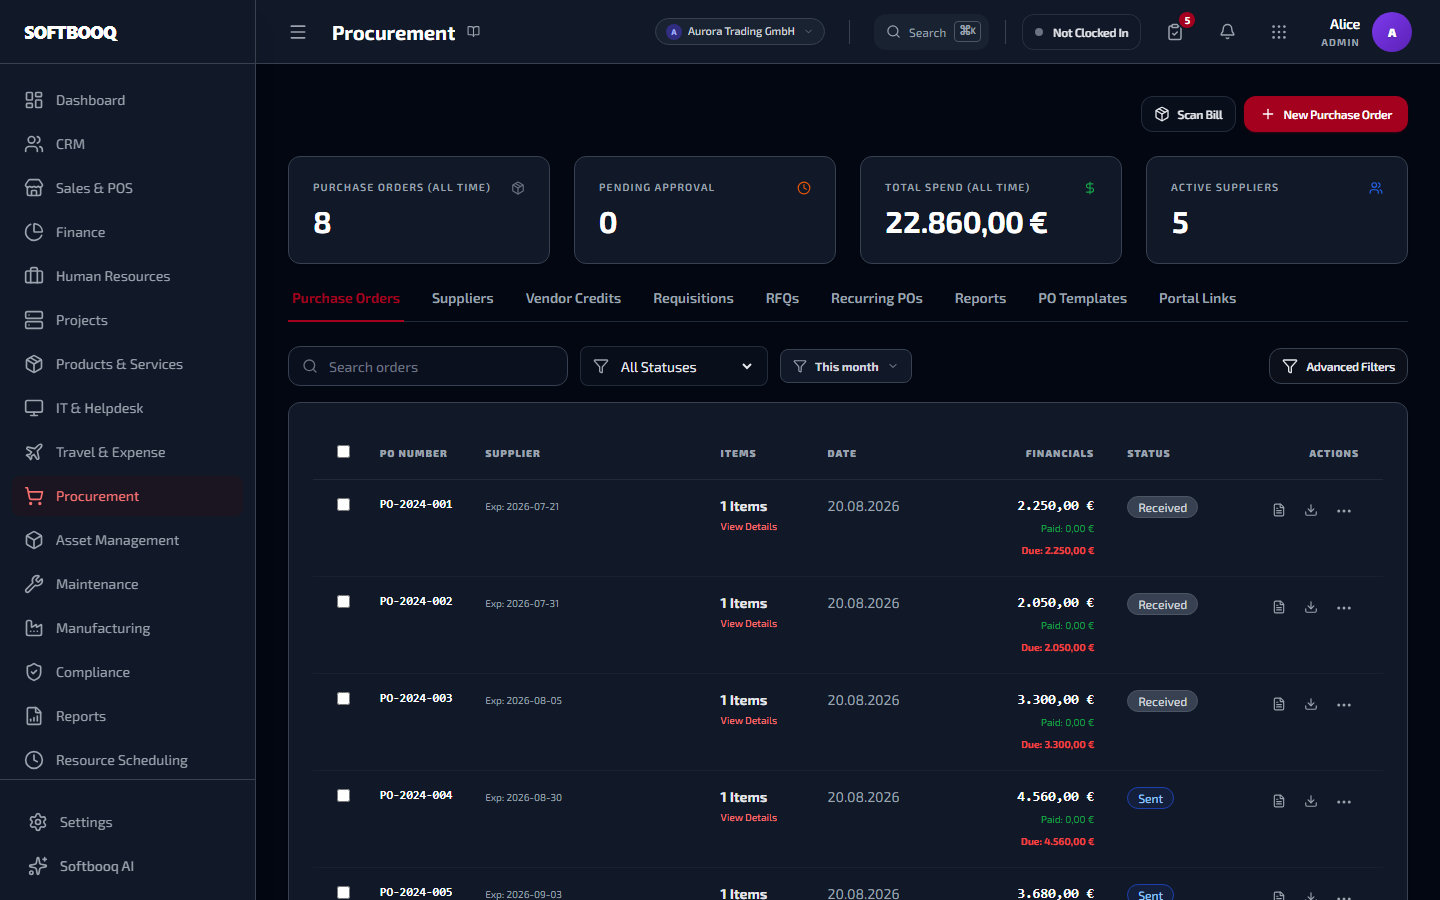
Task: Open document icon for PO-2024-002
Action: (x=1279, y=607)
